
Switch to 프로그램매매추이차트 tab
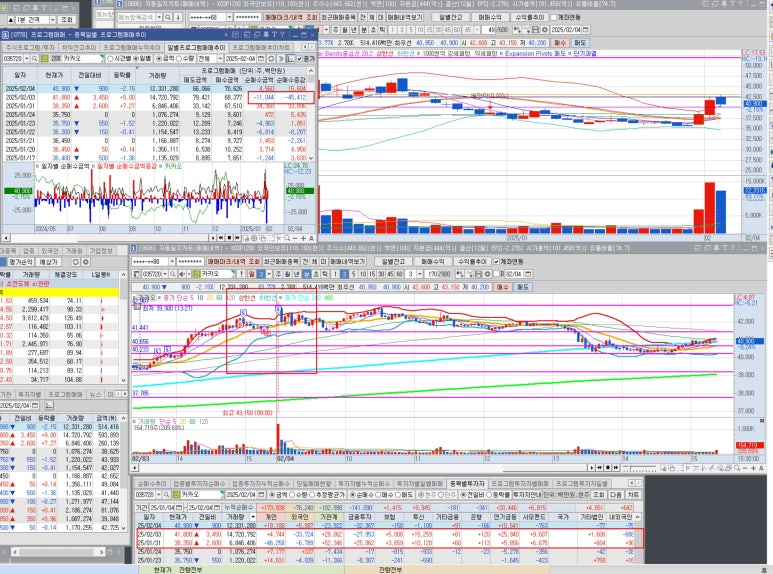coord(261,47)
